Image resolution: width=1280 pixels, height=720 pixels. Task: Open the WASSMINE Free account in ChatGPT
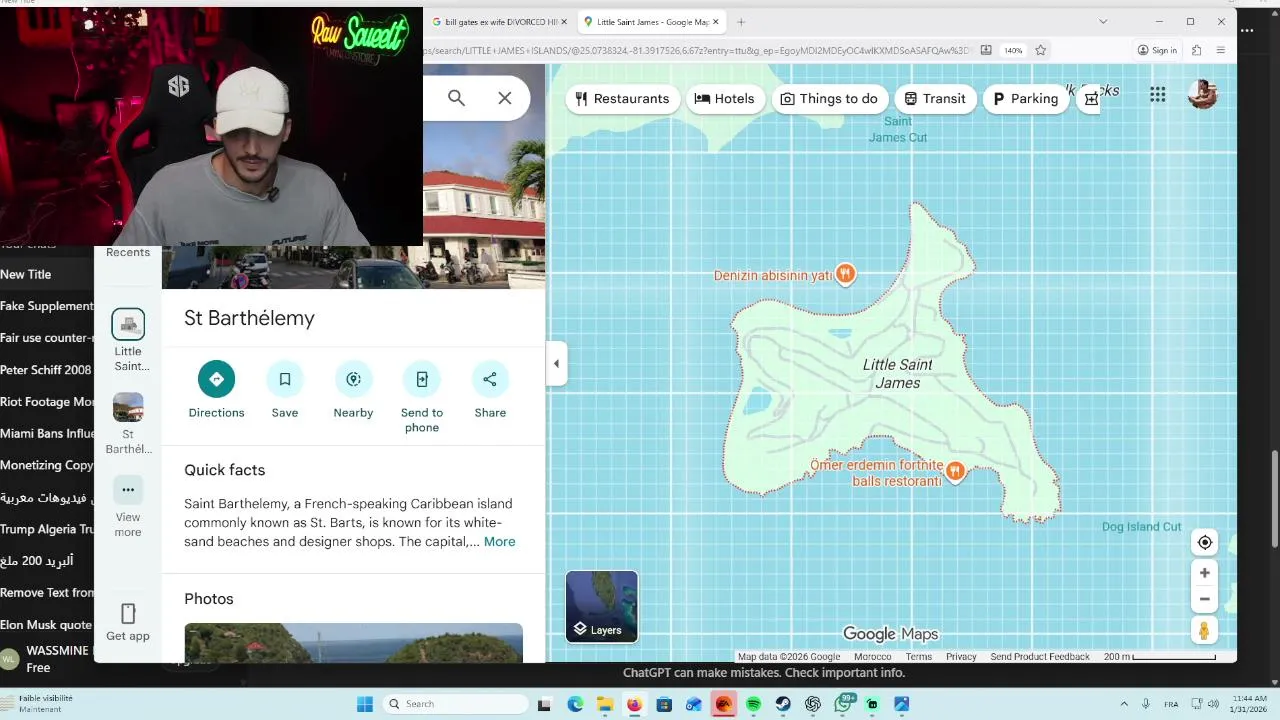click(47, 659)
